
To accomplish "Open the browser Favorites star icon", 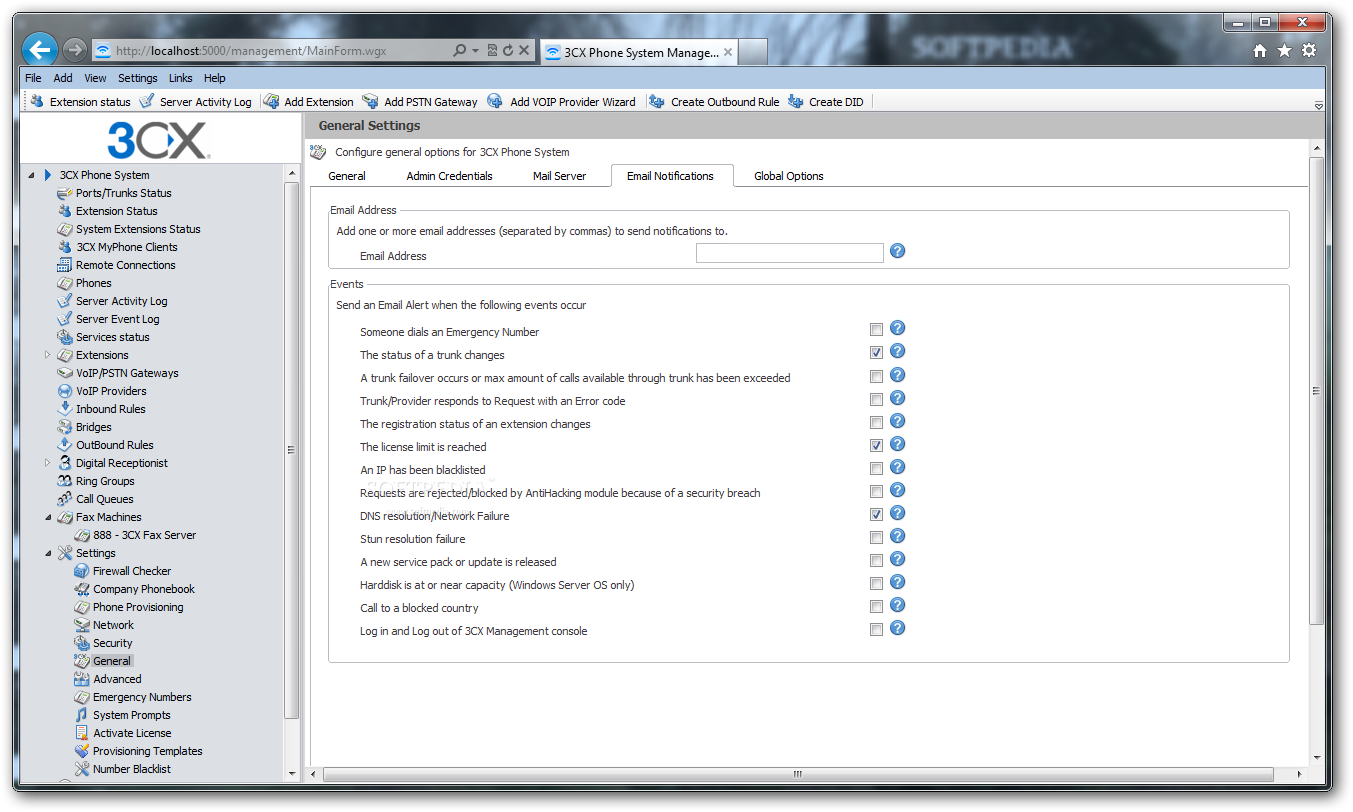I will tap(1284, 51).
